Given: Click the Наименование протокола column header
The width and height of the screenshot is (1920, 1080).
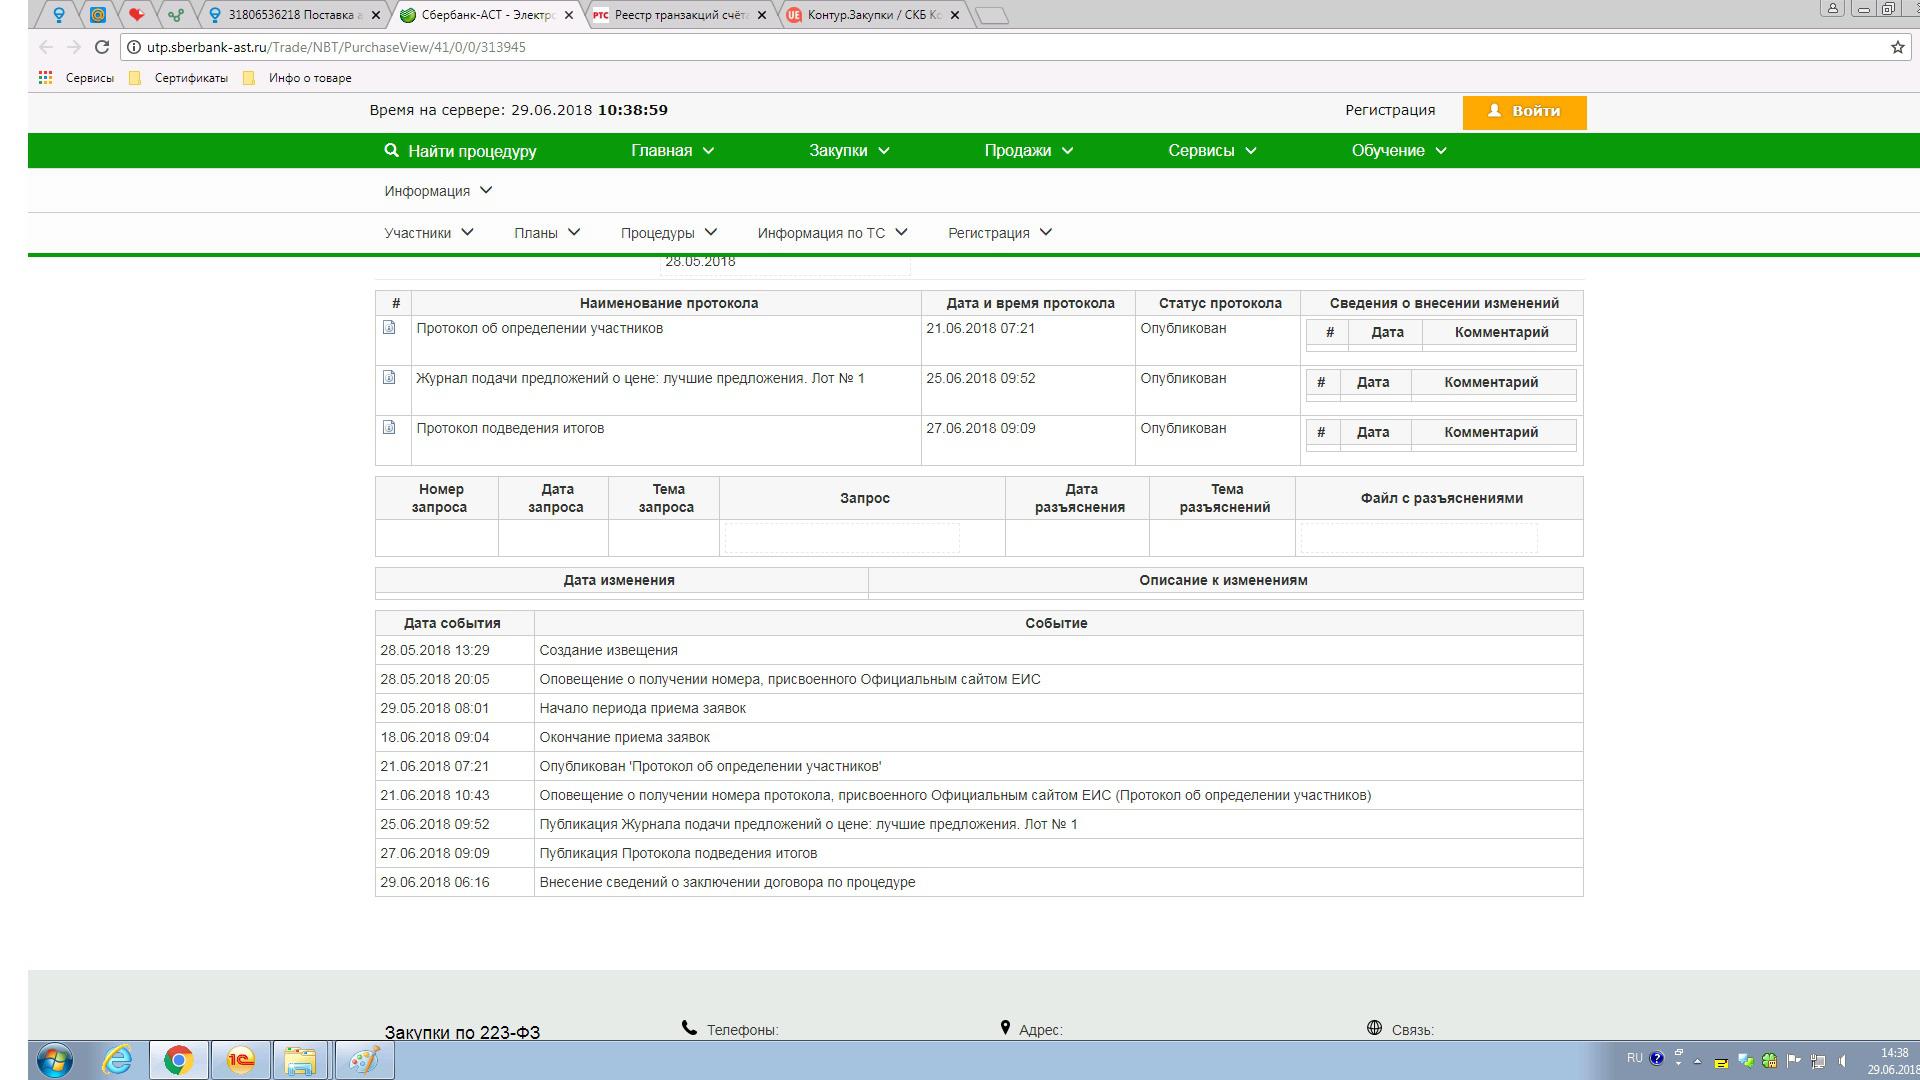Looking at the screenshot, I should pos(668,303).
